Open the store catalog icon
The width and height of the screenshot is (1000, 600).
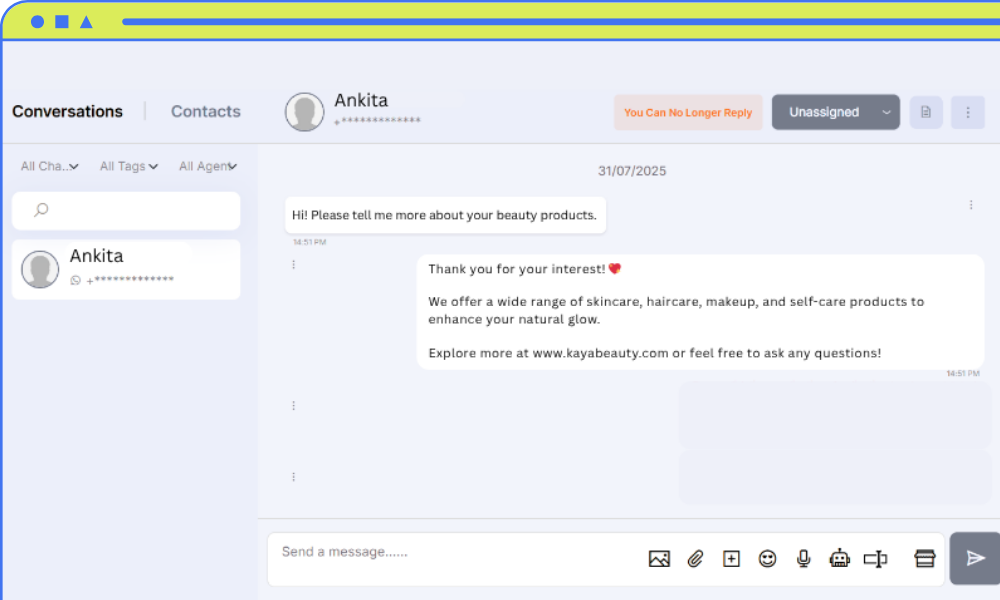click(x=925, y=559)
